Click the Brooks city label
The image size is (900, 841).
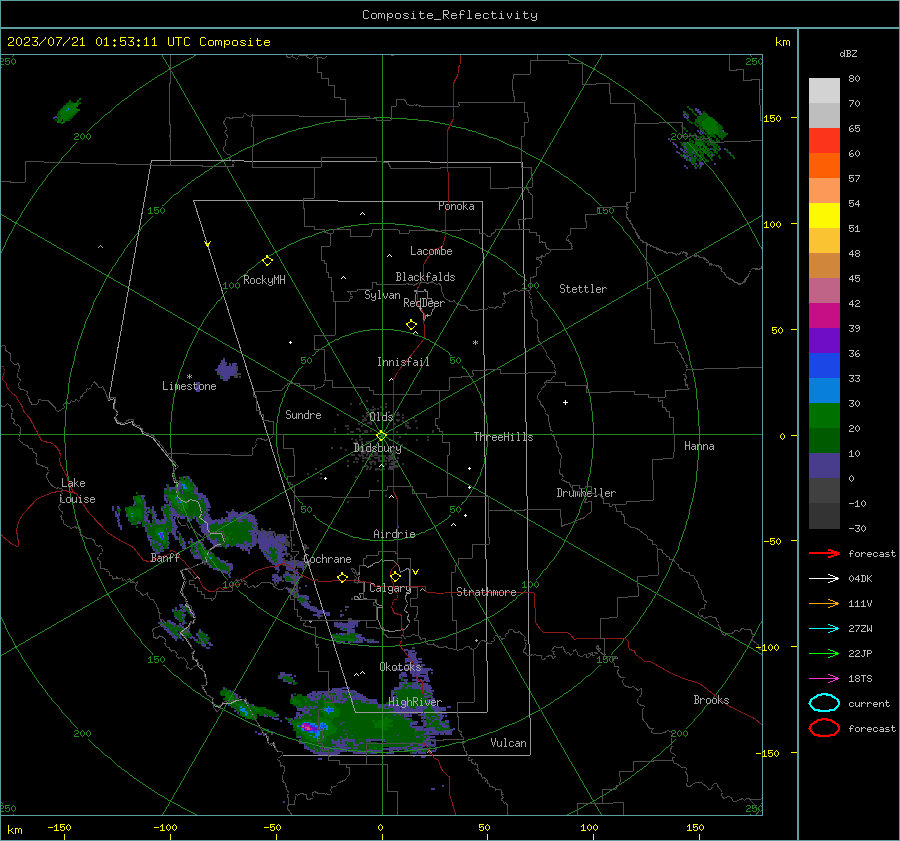pos(711,700)
